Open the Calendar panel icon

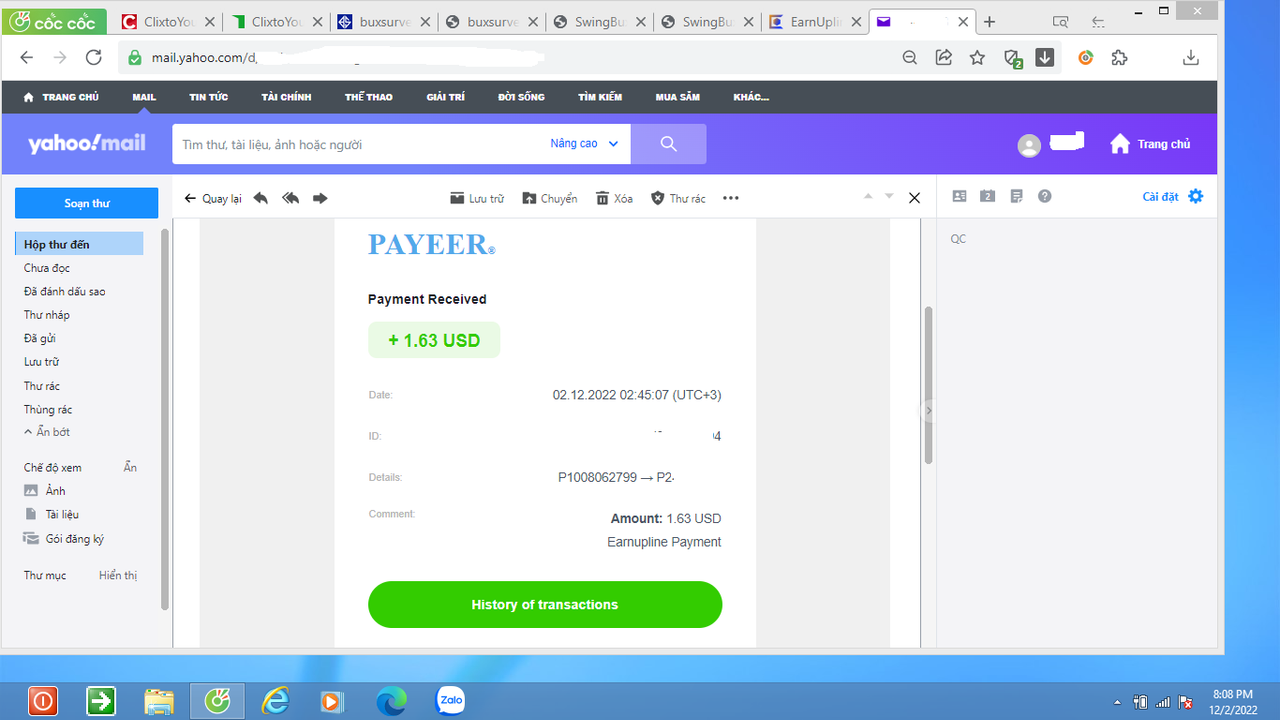987,197
